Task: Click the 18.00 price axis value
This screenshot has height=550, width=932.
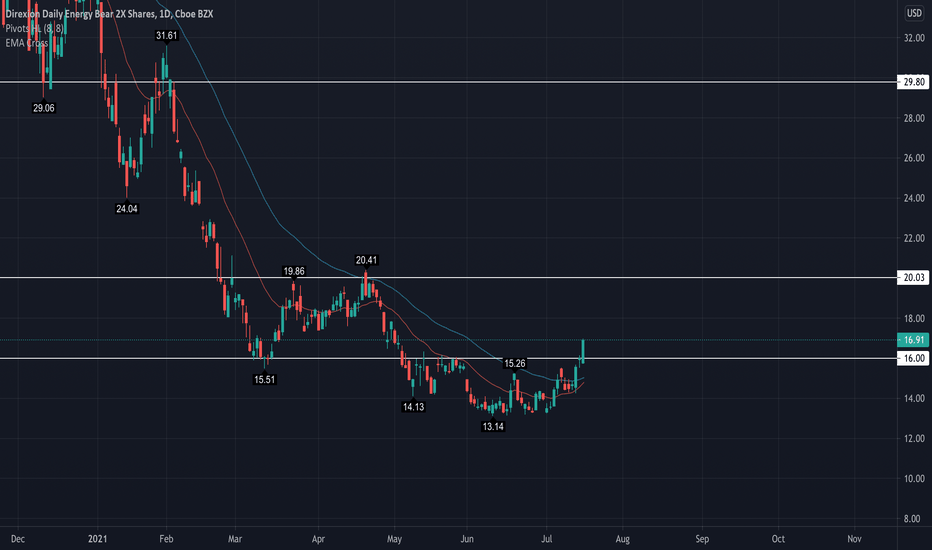Action: (x=914, y=319)
